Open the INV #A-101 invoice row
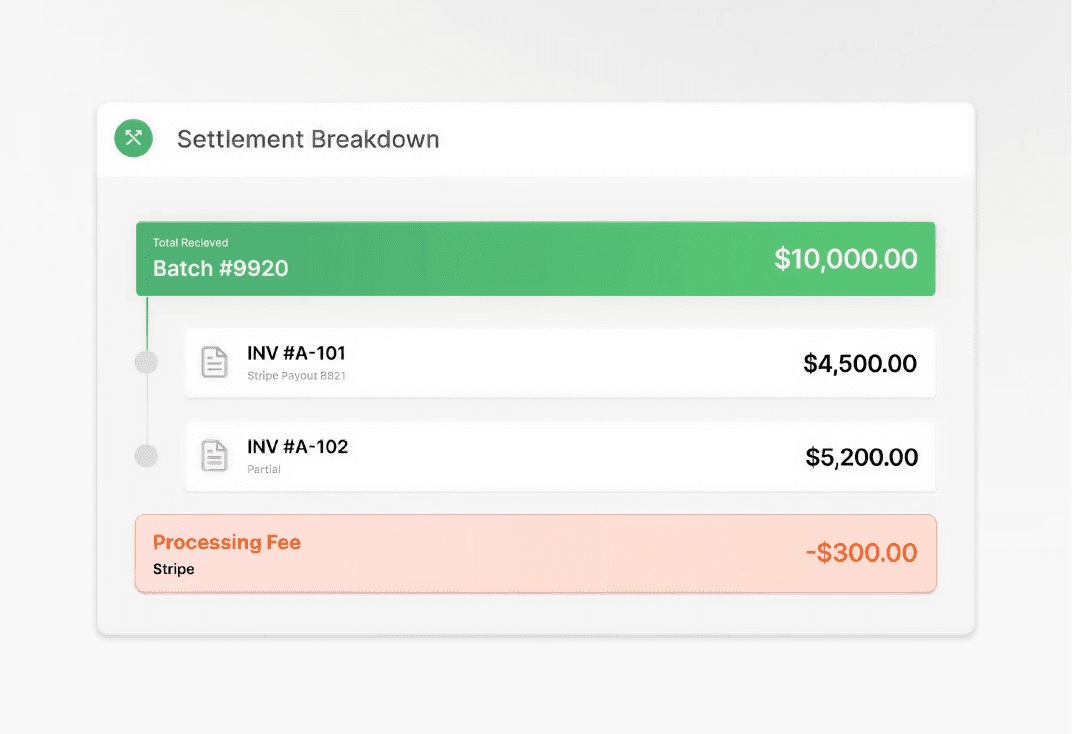Screen dimensions: 1072x734 (560, 363)
